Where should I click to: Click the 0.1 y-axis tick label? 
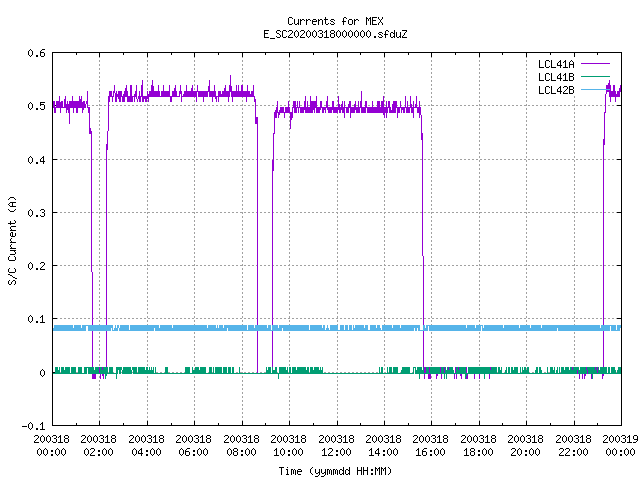pos(37,319)
